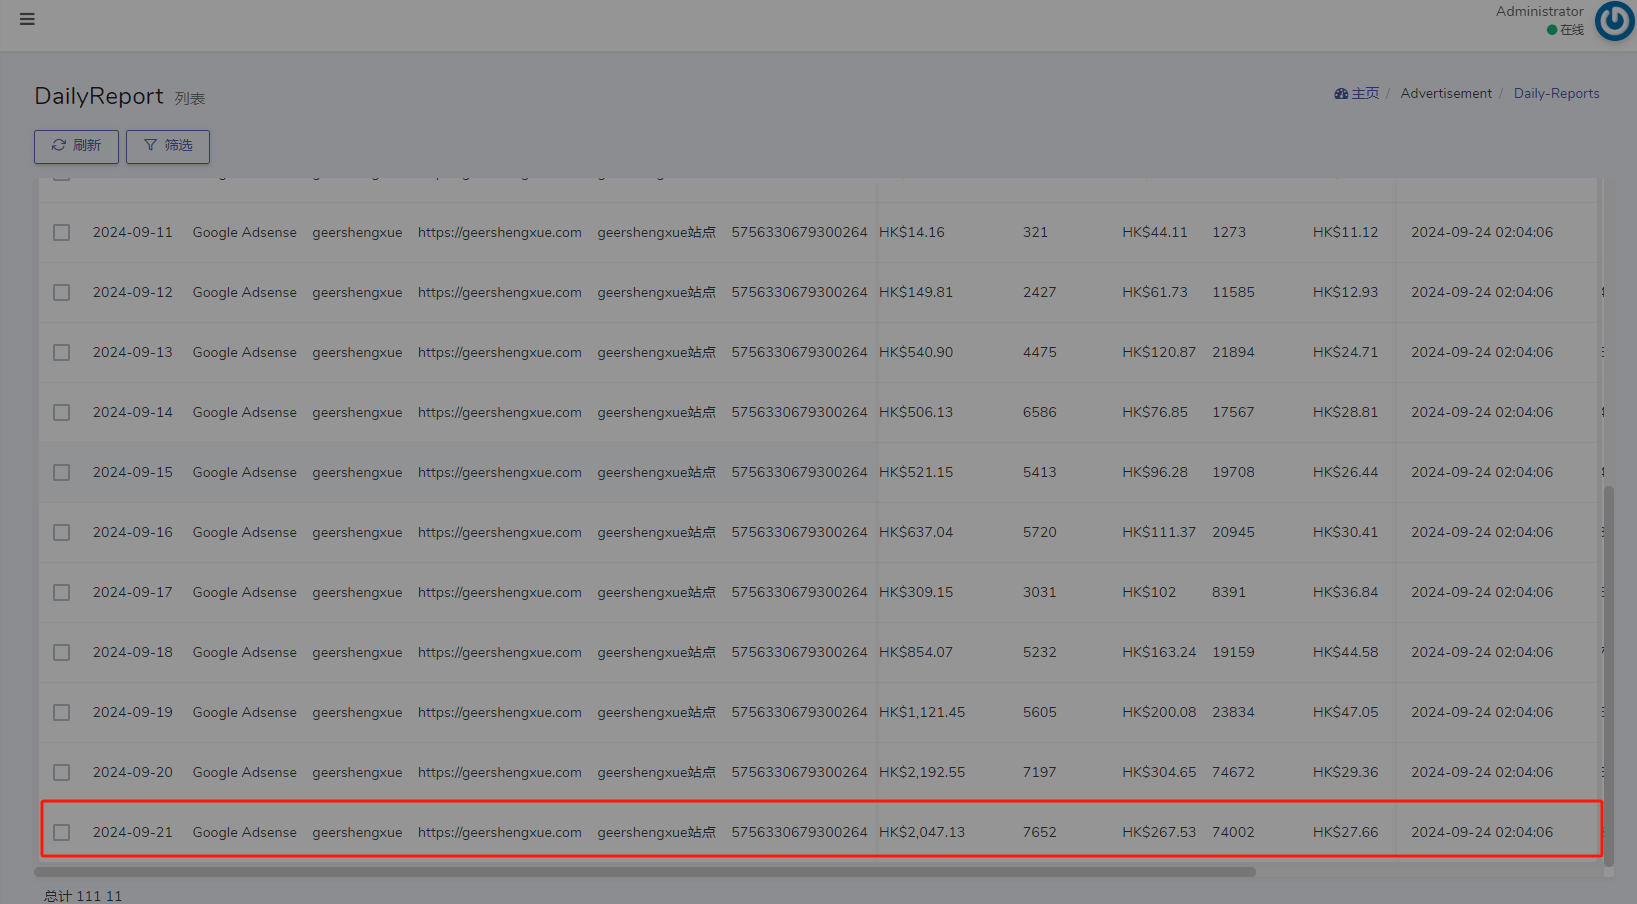This screenshot has height=904, width=1637.
Task: Click the DailyReport page title
Action: click(99, 96)
